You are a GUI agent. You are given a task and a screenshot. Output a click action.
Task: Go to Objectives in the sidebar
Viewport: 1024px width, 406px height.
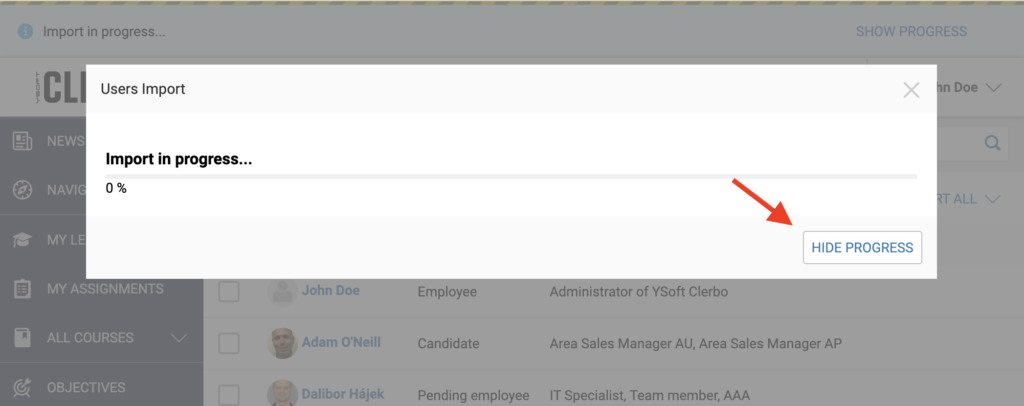point(86,388)
